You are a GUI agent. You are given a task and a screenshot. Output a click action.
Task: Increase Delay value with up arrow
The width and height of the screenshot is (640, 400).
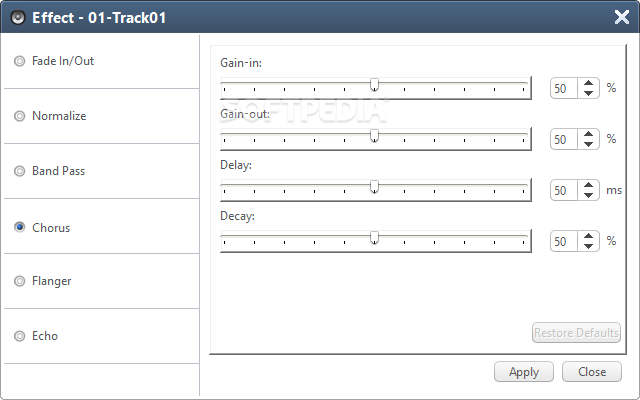click(588, 185)
